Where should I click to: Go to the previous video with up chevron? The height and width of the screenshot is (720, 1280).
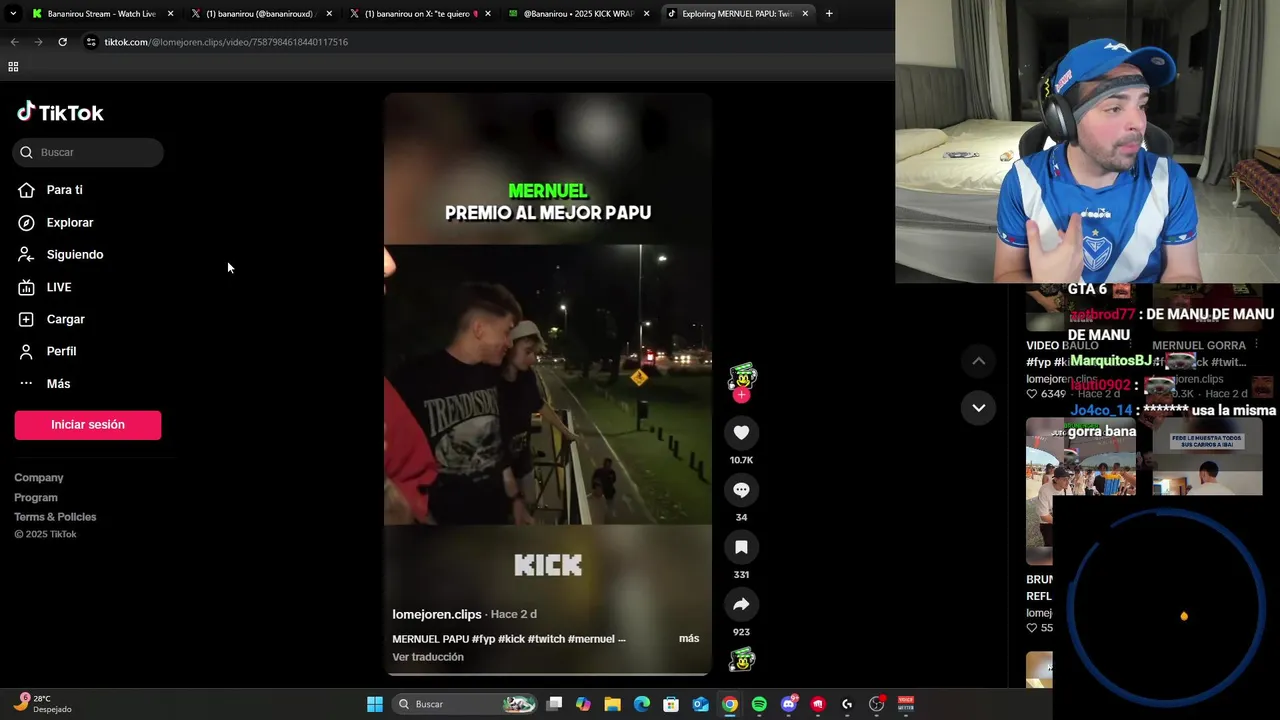(978, 361)
